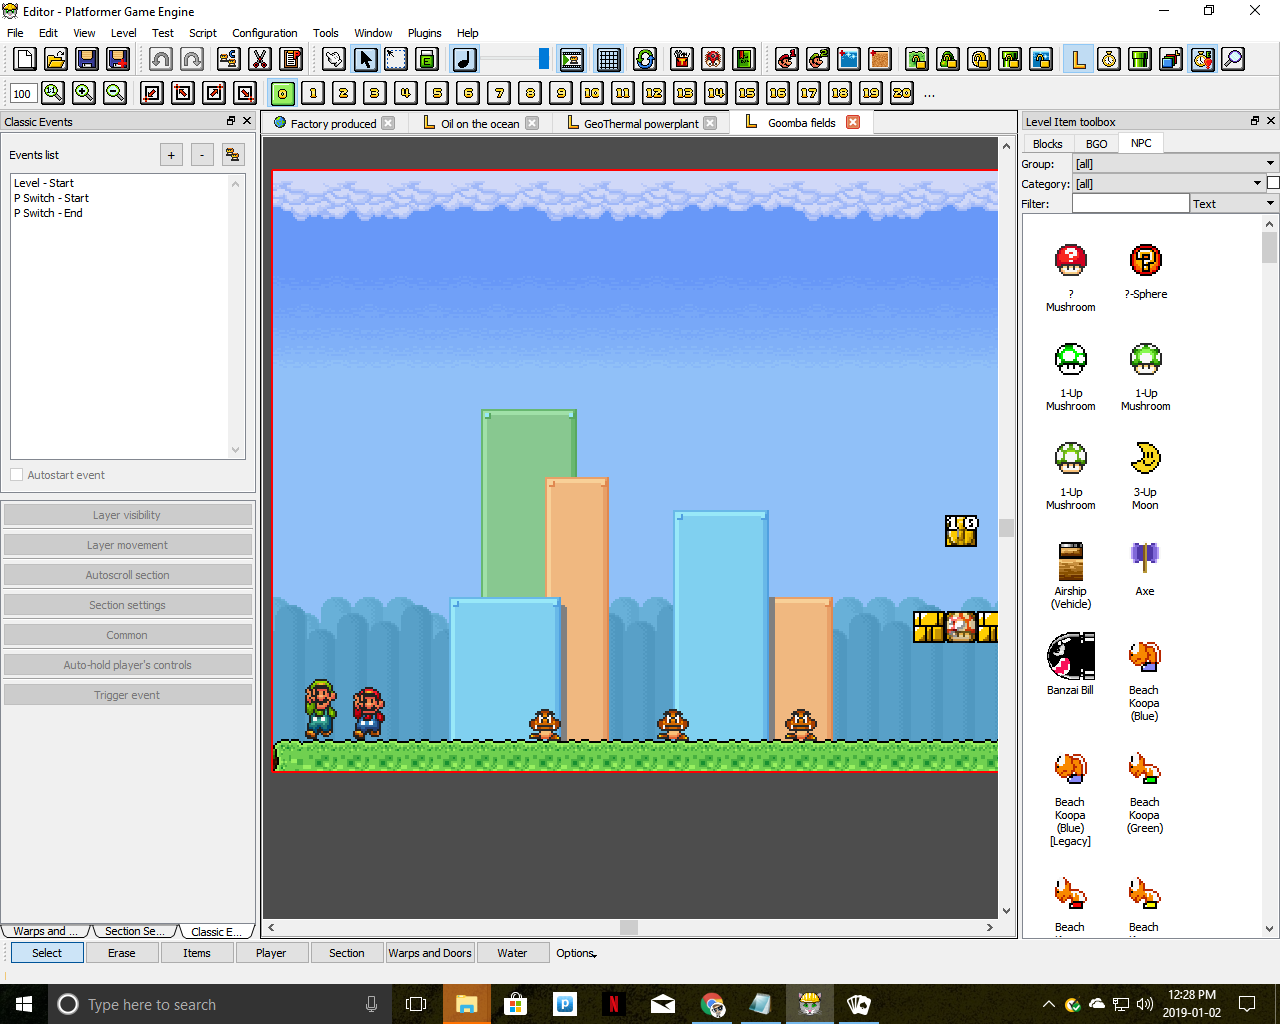1280x1024 pixels.
Task: Switch to GeoThermal powerplant tab
Action: [641, 123]
